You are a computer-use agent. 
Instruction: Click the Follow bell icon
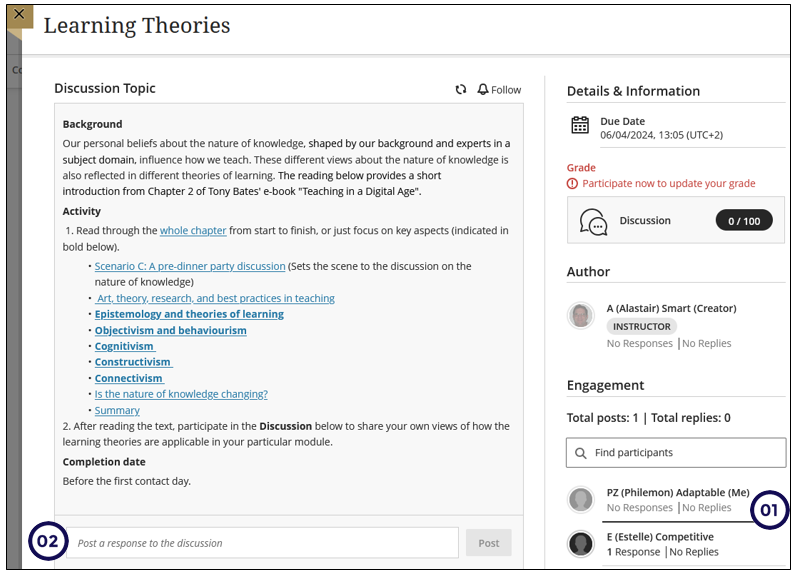(483, 89)
